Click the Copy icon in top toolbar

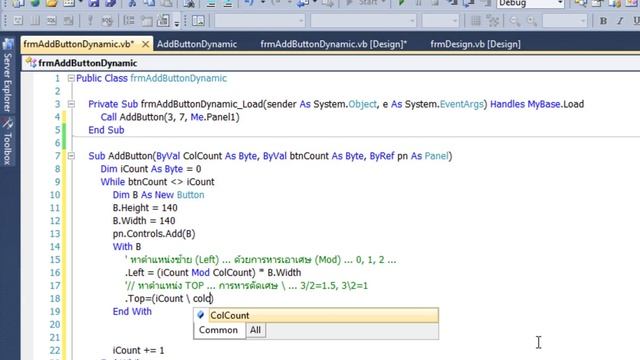[x=149, y=3]
